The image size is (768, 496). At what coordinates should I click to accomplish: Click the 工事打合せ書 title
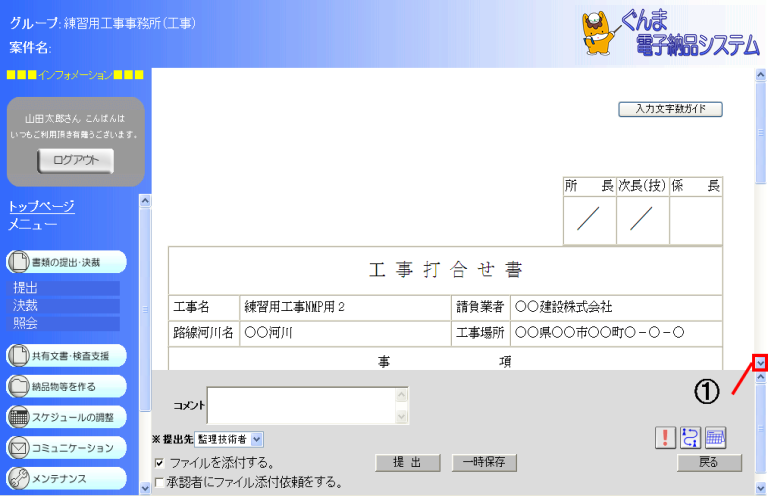point(446,270)
